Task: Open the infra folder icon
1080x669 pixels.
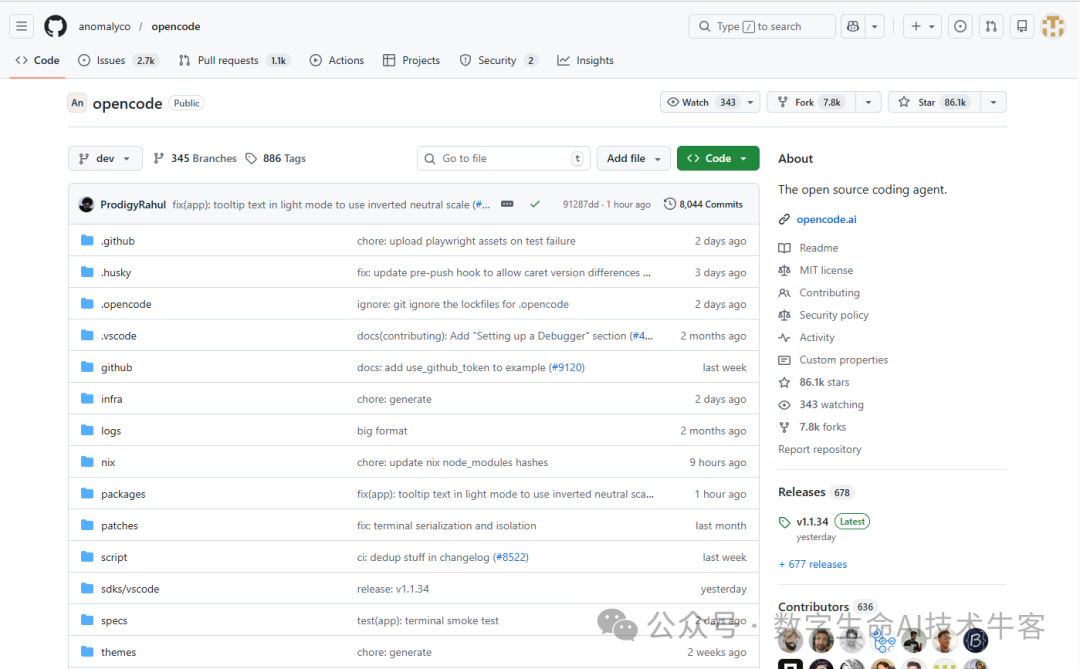Action: click(x=87, y=399)
